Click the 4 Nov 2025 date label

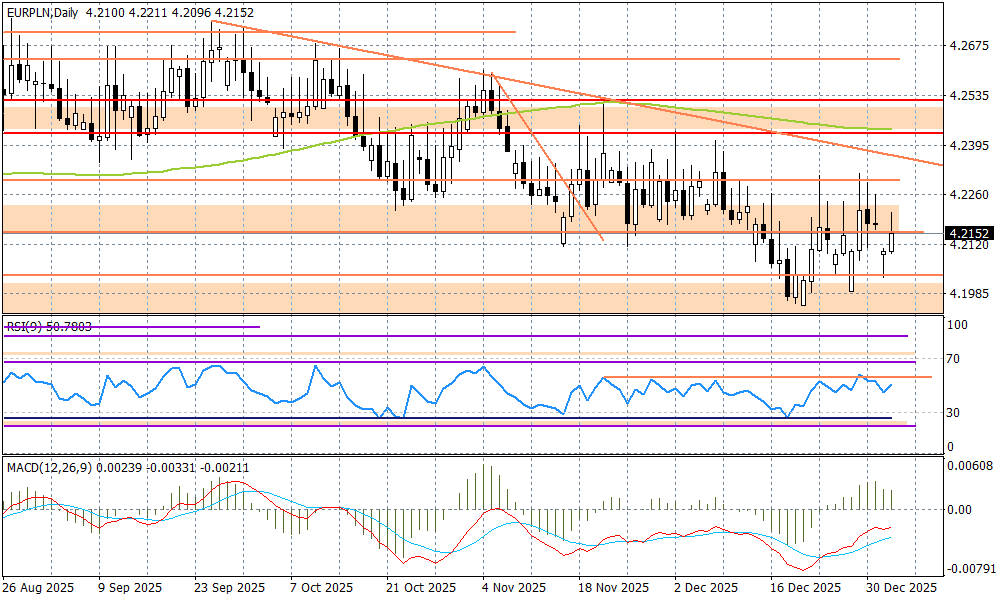(512, 587)
